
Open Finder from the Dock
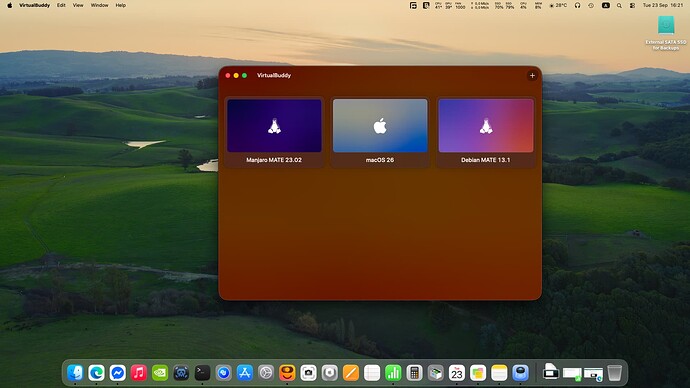point(75,373)
